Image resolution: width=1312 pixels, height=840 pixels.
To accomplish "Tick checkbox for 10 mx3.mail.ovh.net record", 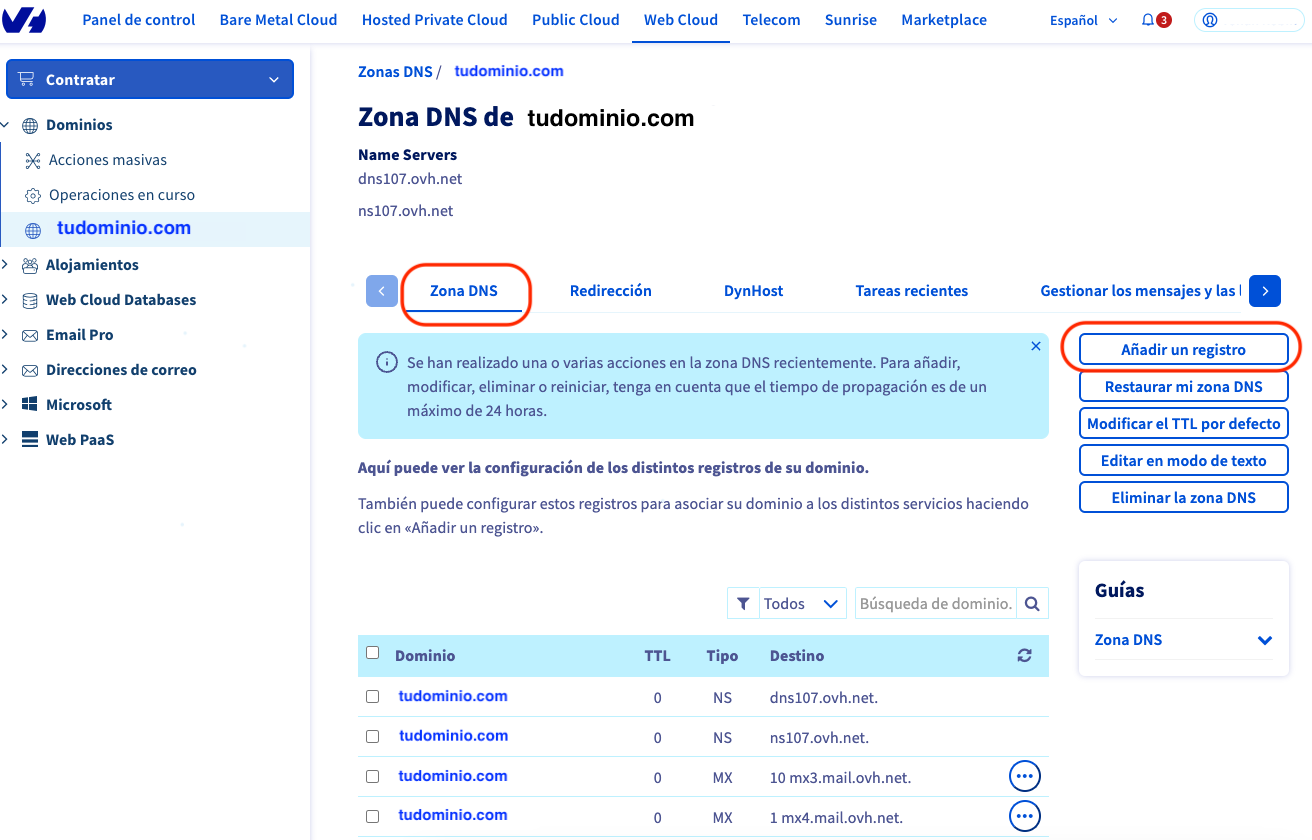I will tap(373, 776).
